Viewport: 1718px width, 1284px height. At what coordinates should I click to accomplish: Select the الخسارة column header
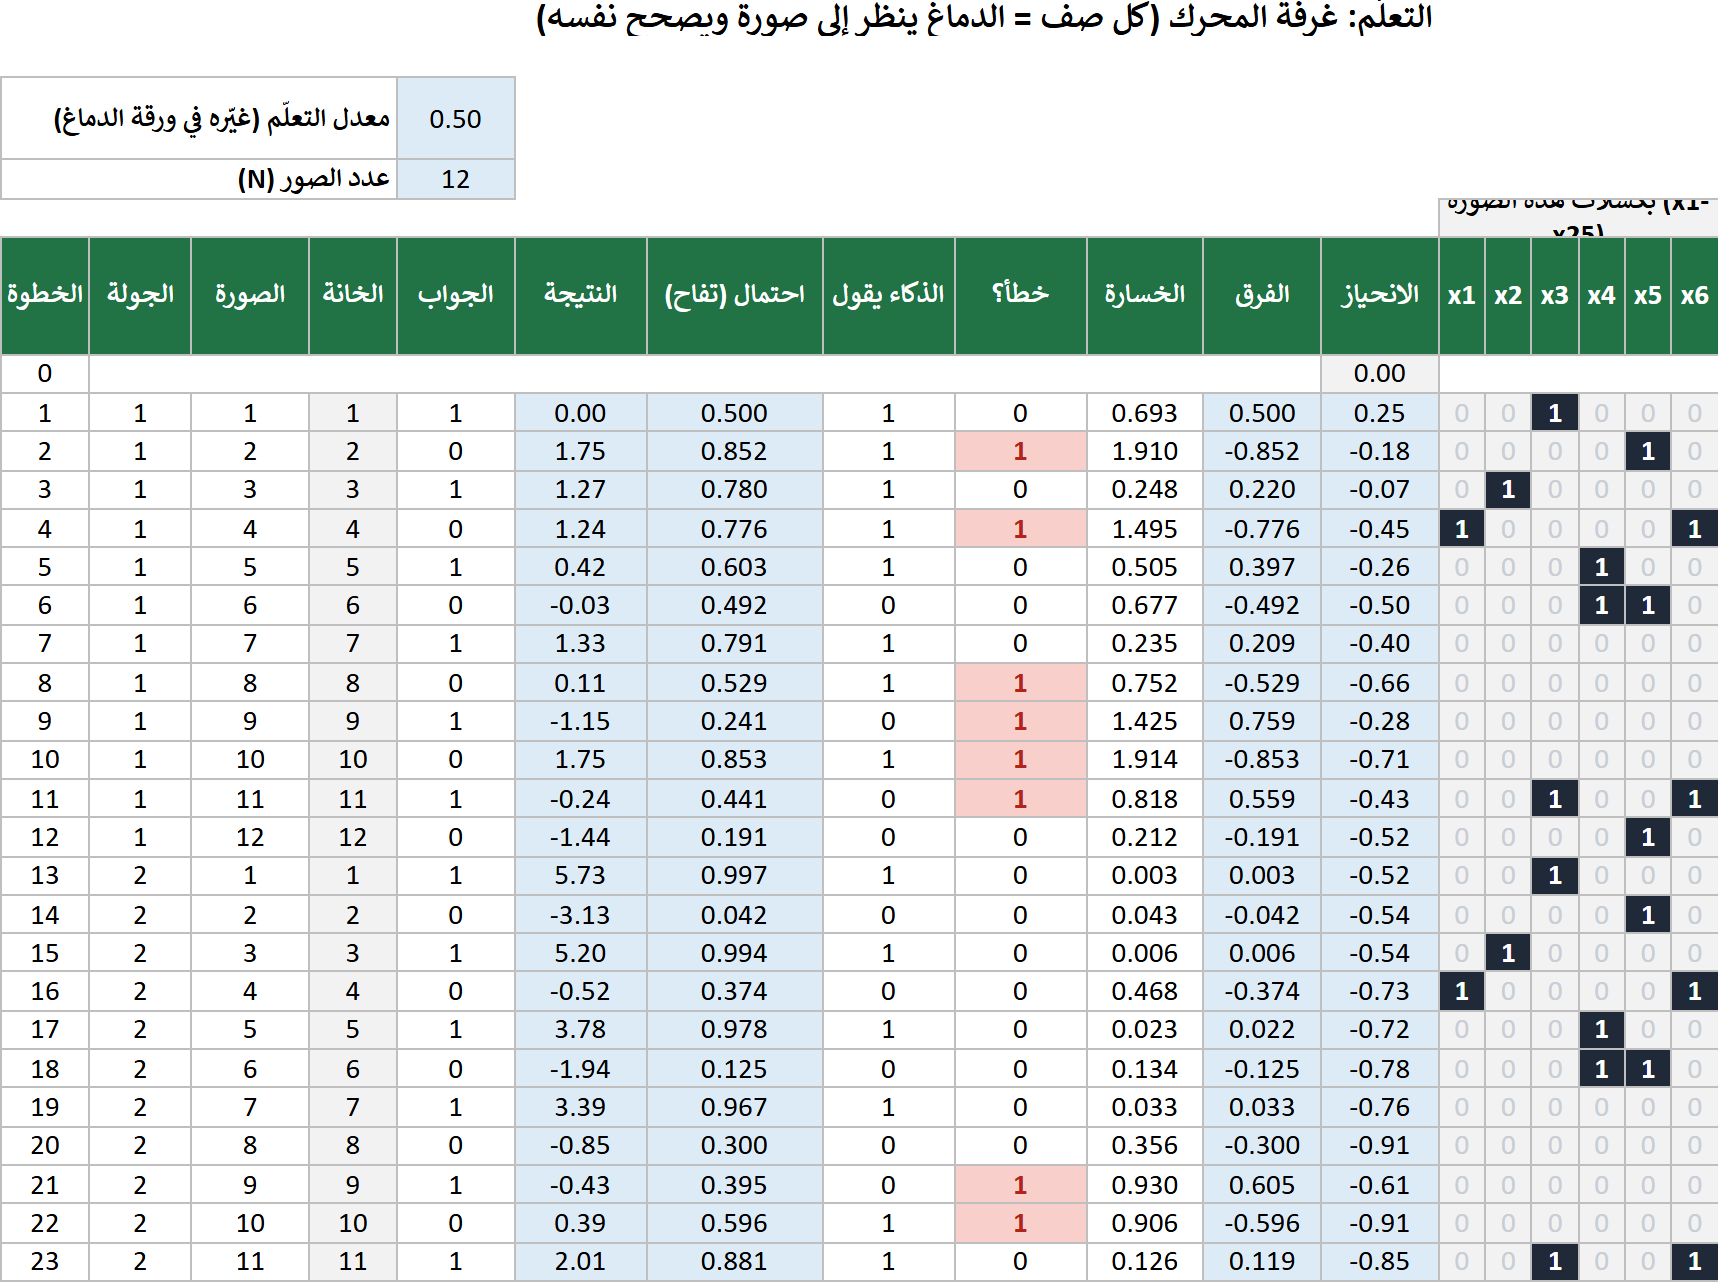point(1145,295)
